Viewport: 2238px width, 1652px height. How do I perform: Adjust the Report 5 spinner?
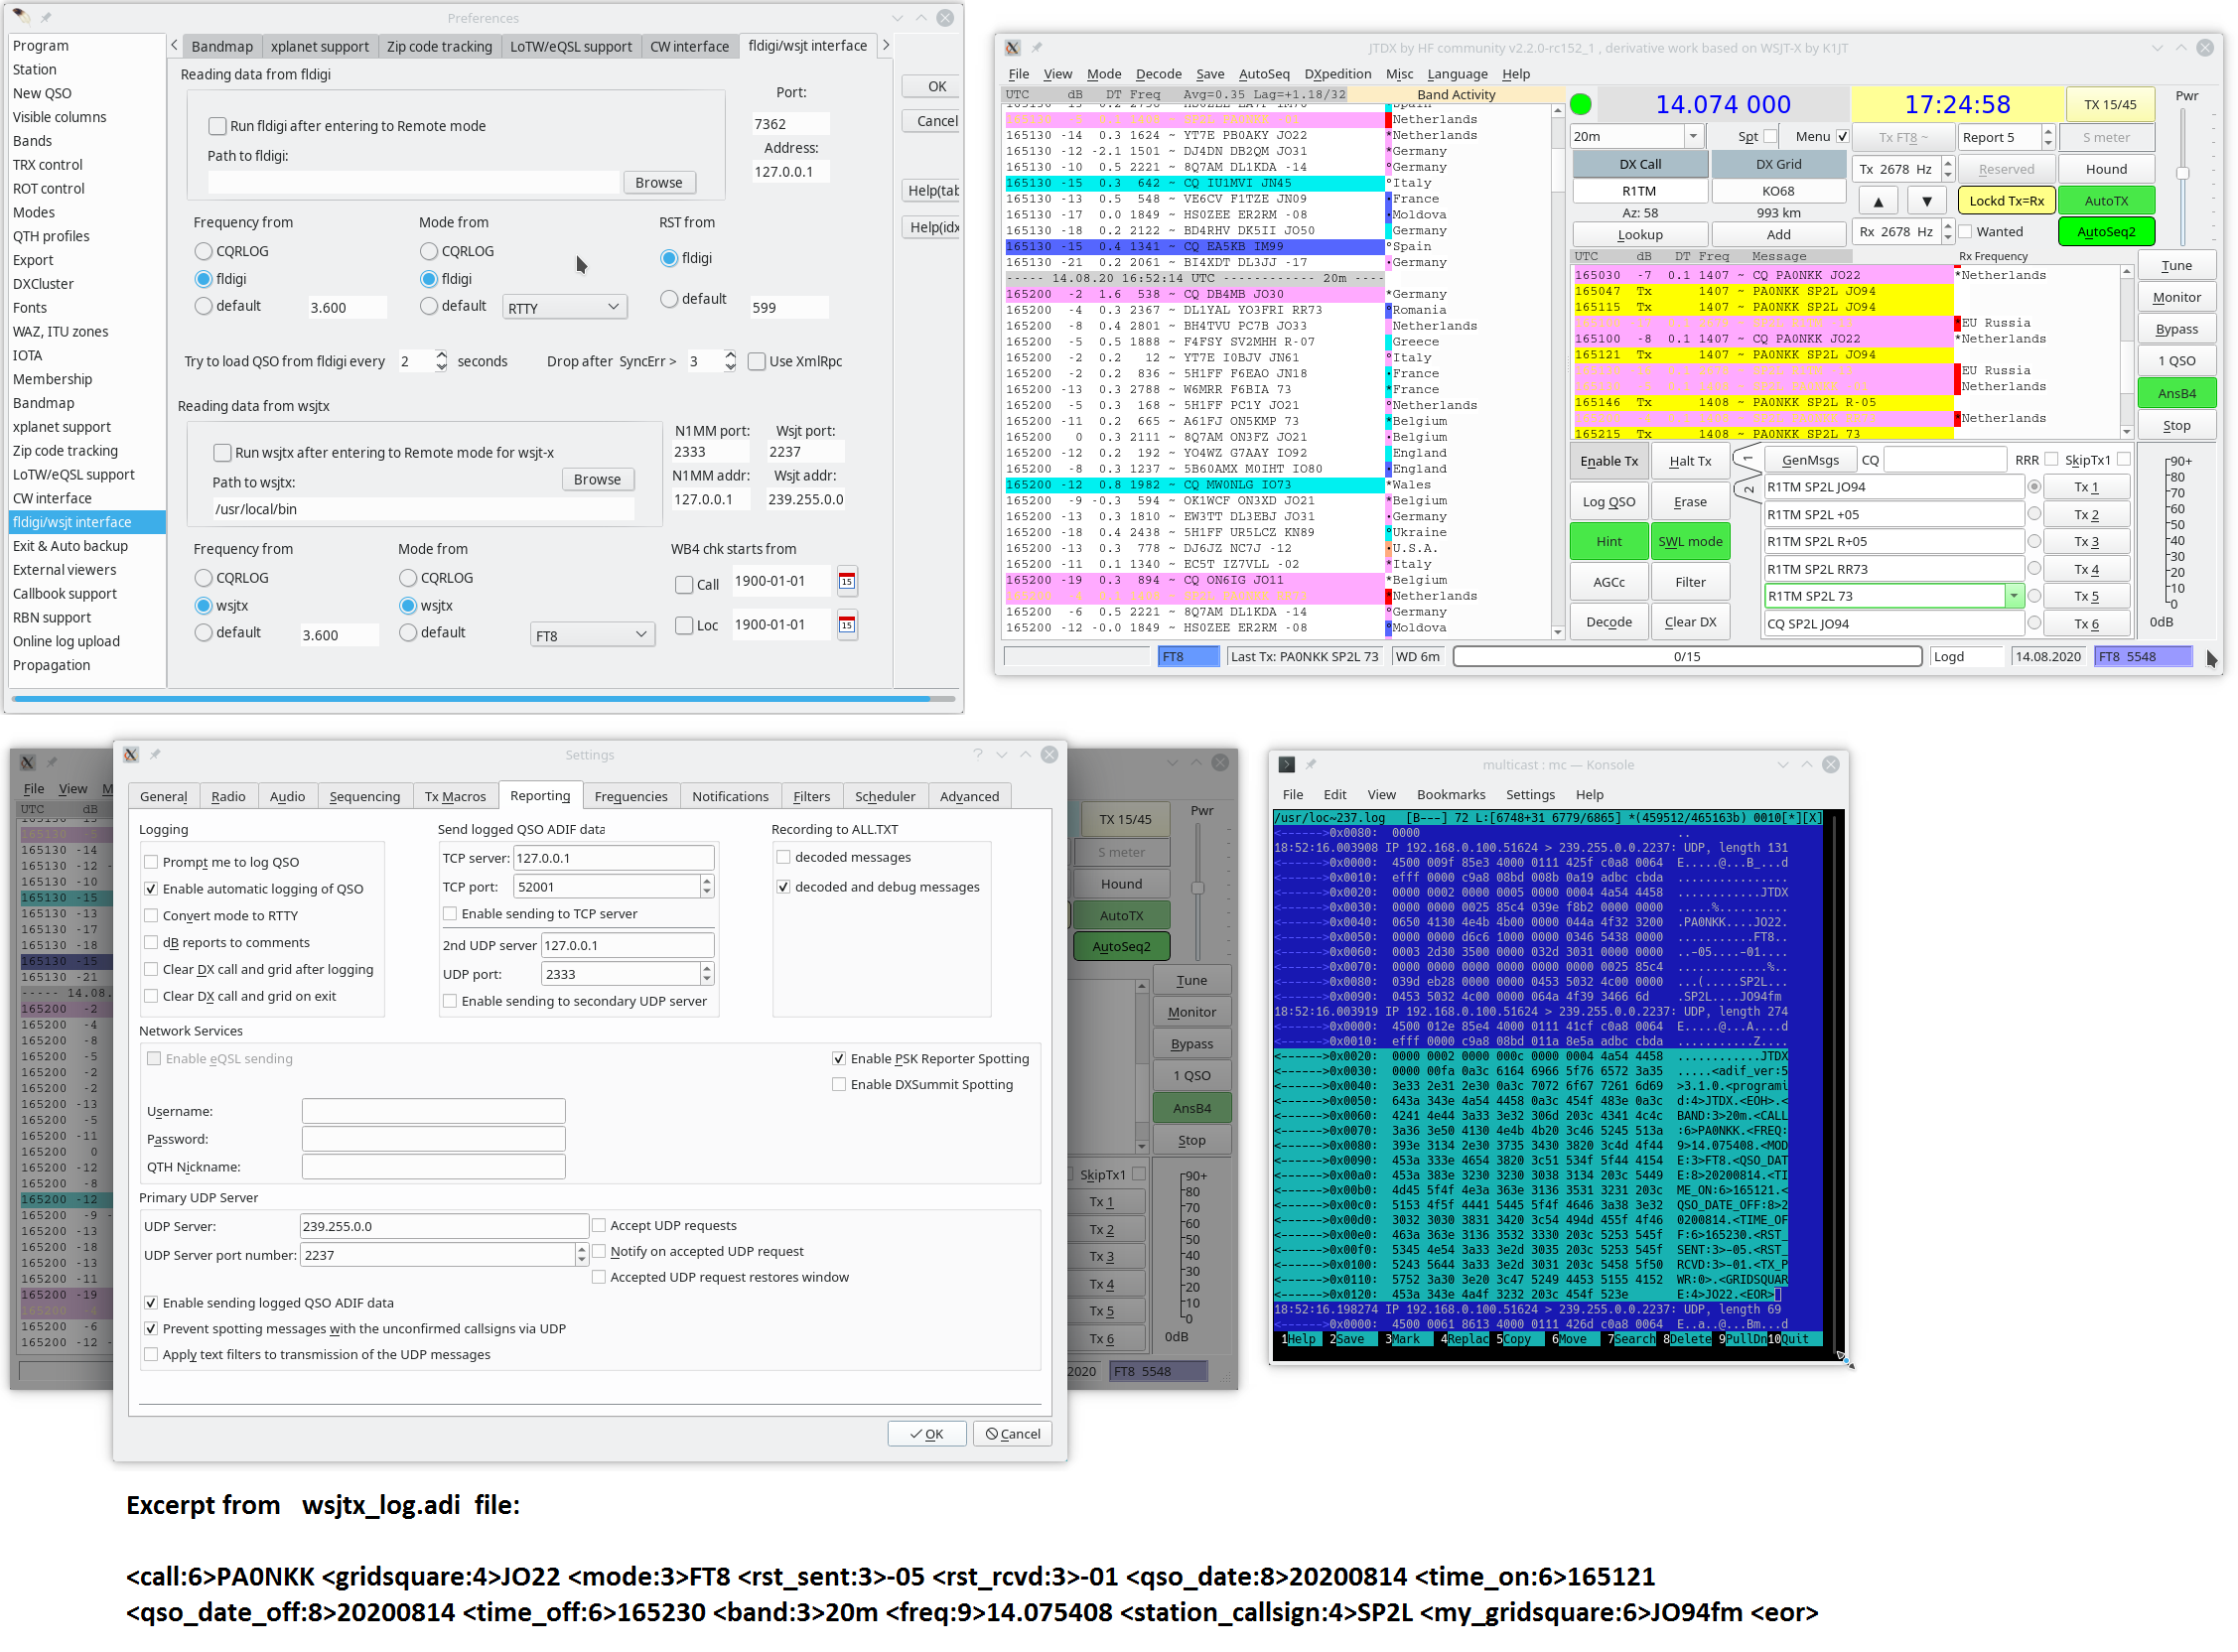click(2048, 137)
